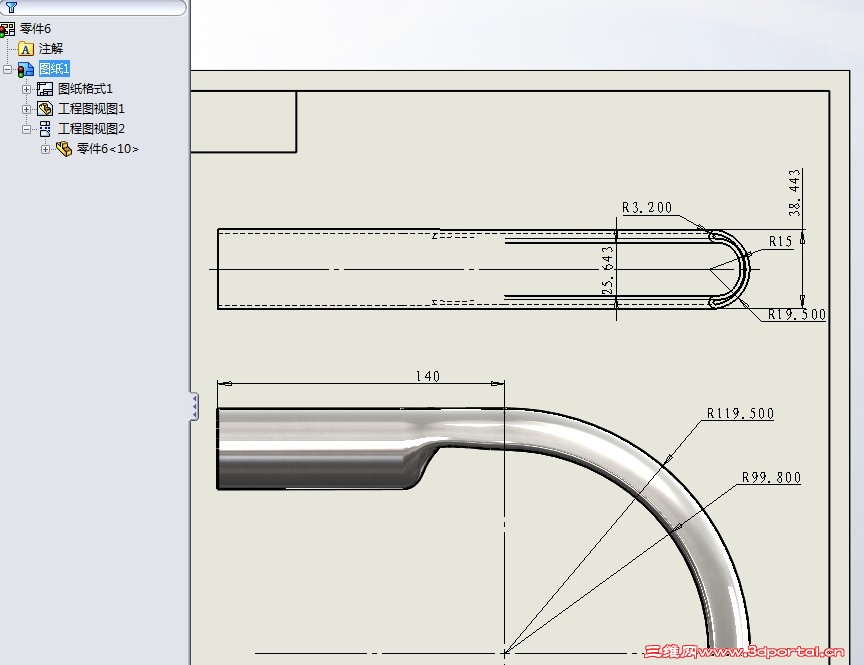The height and width of the screenshot is (665, 864).
Task: Select the 图纸1 tree item
Action: click(54, 69)
